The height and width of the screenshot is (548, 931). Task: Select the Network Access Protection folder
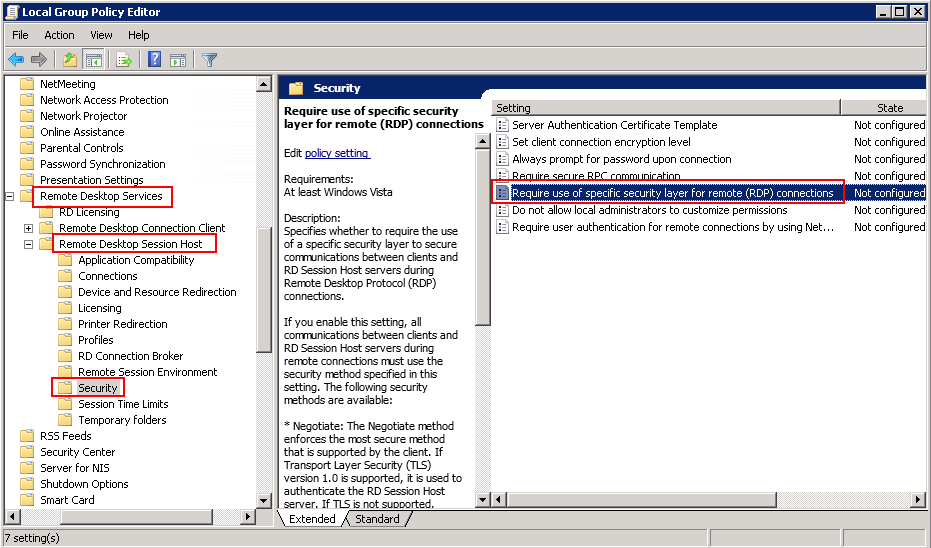click(104, 100)
